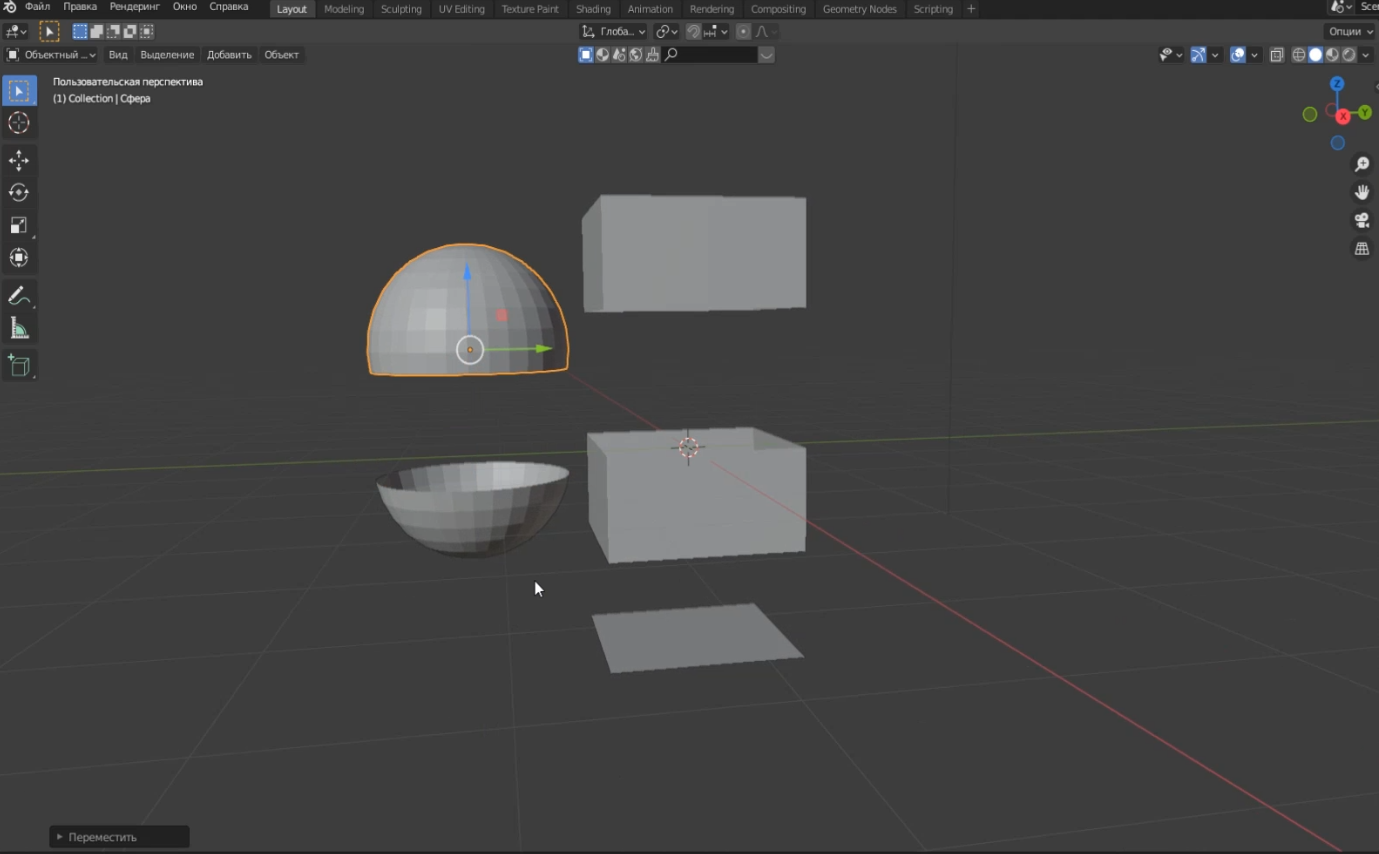This screenshot has width=1379, height=854.
Task: Open the Правка menu
Action: click(x=80, y=7)
